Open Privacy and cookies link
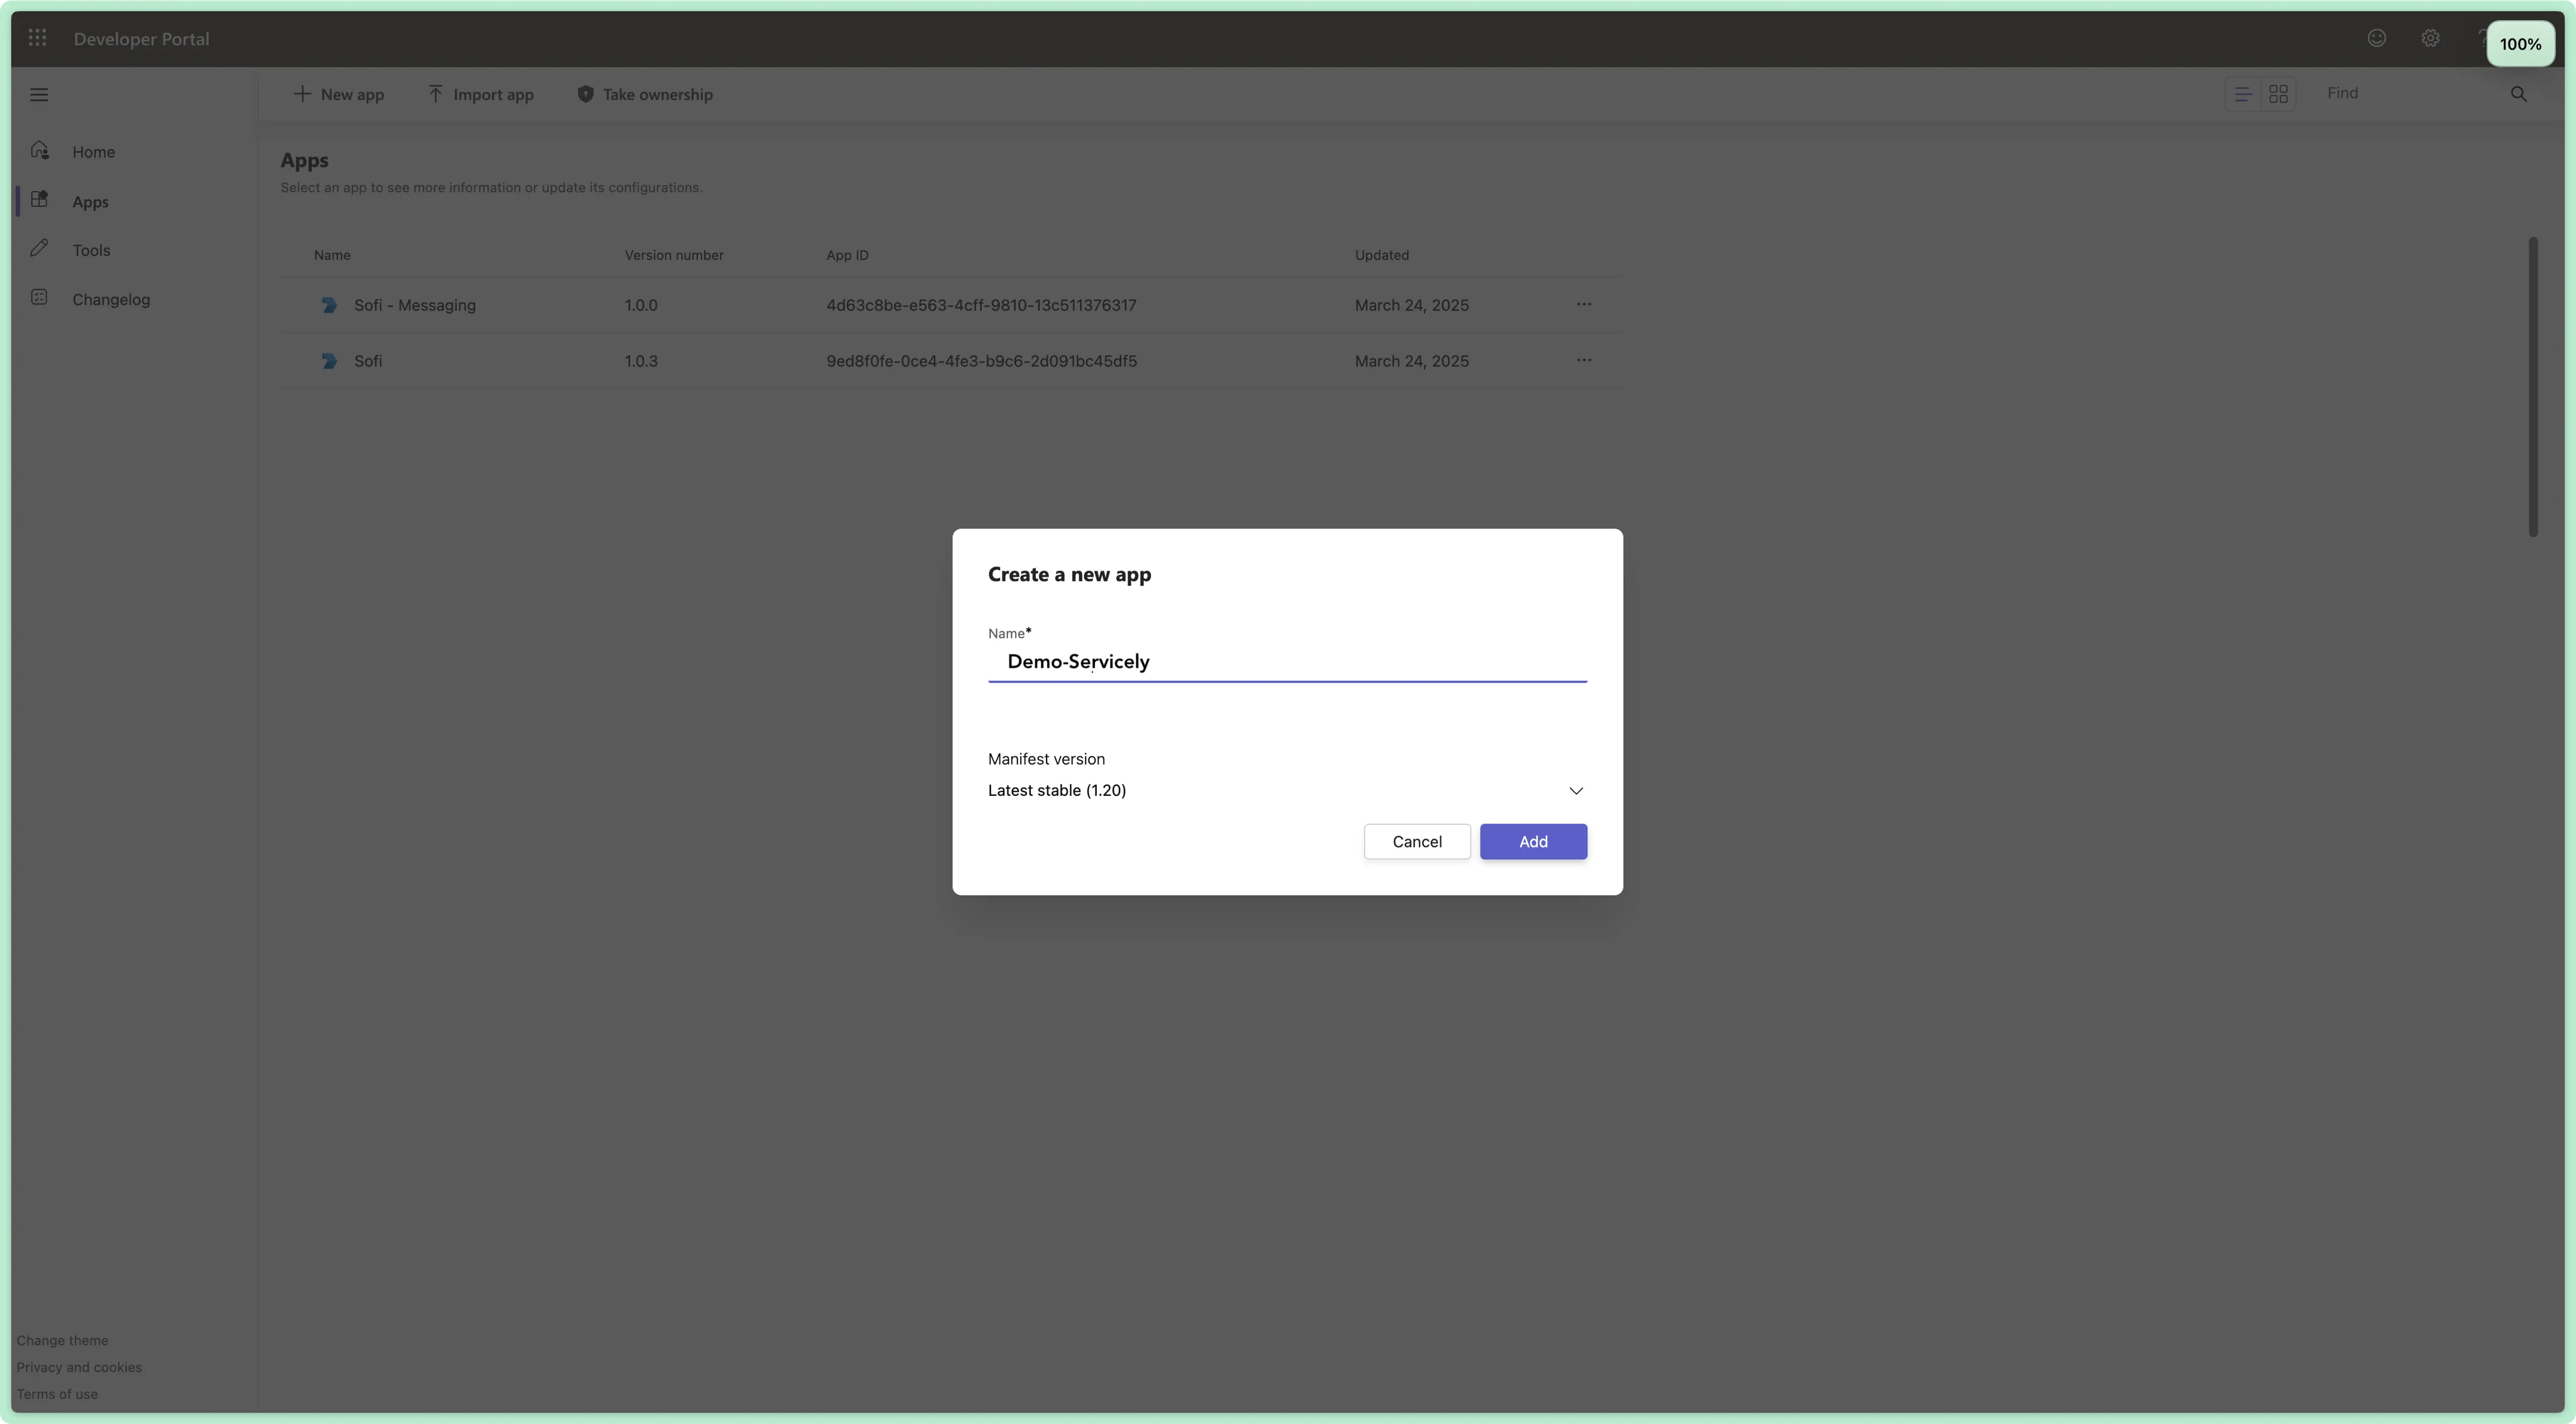The image size is (2576, 1424). click(79, 1367)
